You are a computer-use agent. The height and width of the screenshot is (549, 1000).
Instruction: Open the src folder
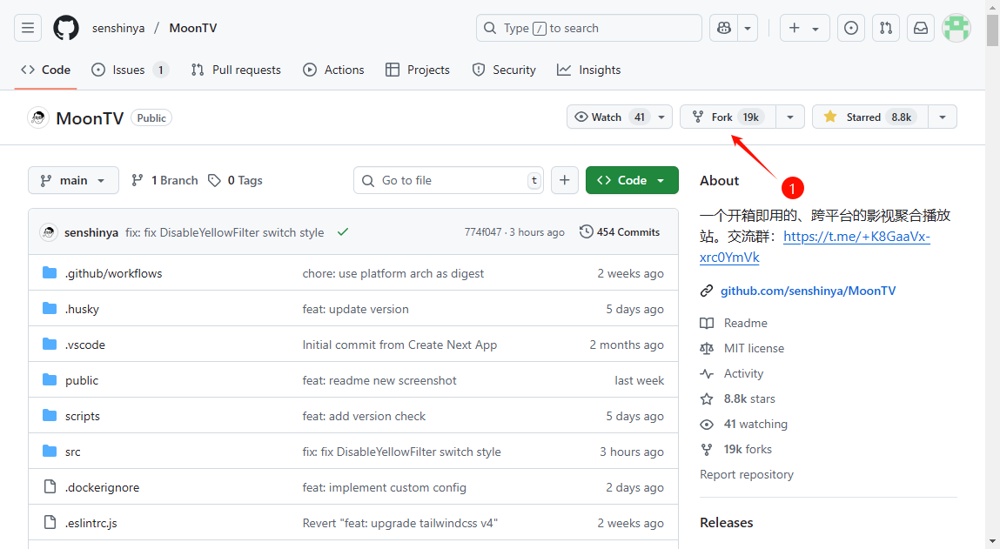73,452
